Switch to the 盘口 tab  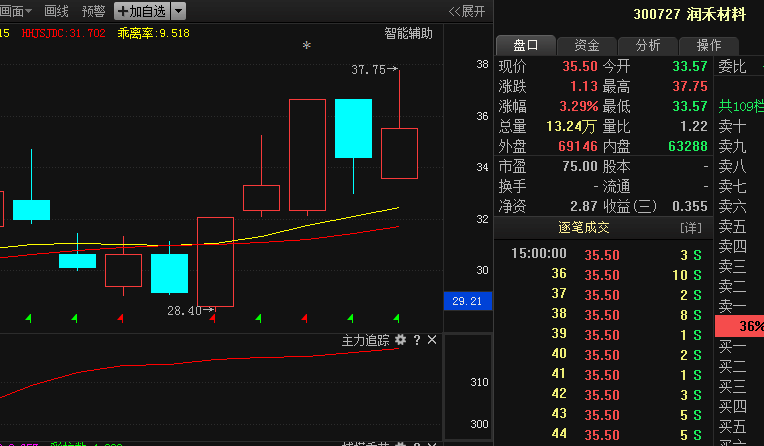click(x=526, y=45)
